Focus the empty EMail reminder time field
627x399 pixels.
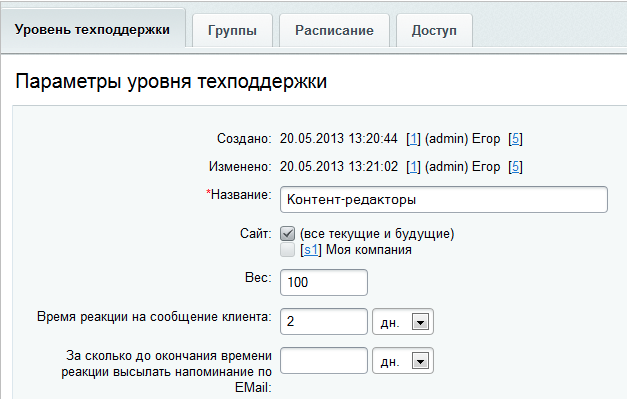pyautogui.click(x=324, y=361)
